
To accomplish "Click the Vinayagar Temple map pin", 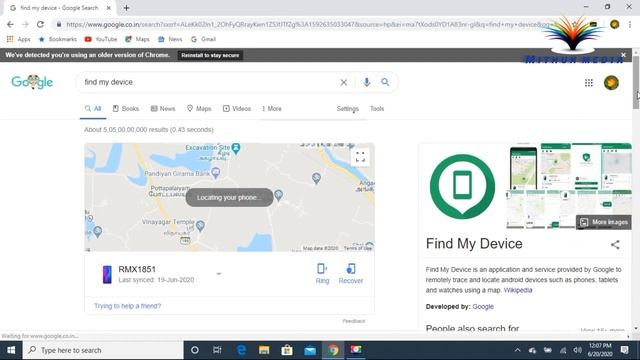I will point(200,225).
